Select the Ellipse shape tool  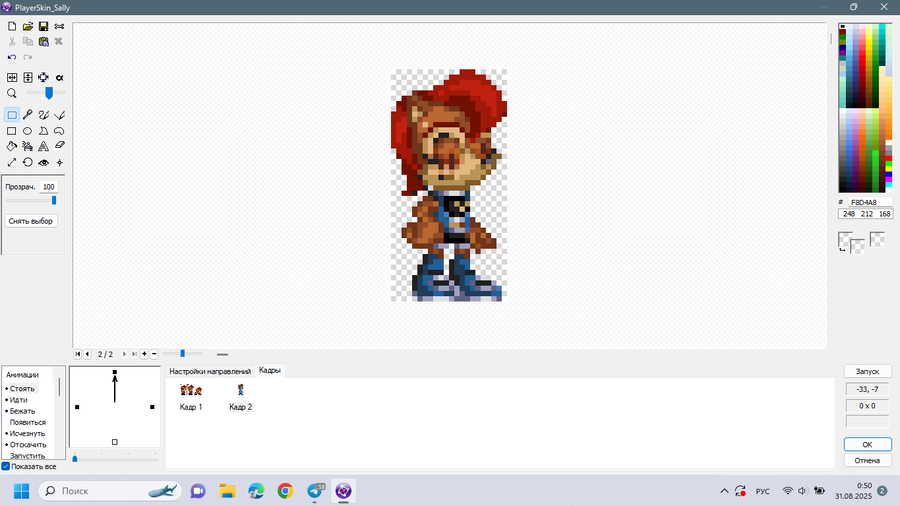click(x=28, y=131)
